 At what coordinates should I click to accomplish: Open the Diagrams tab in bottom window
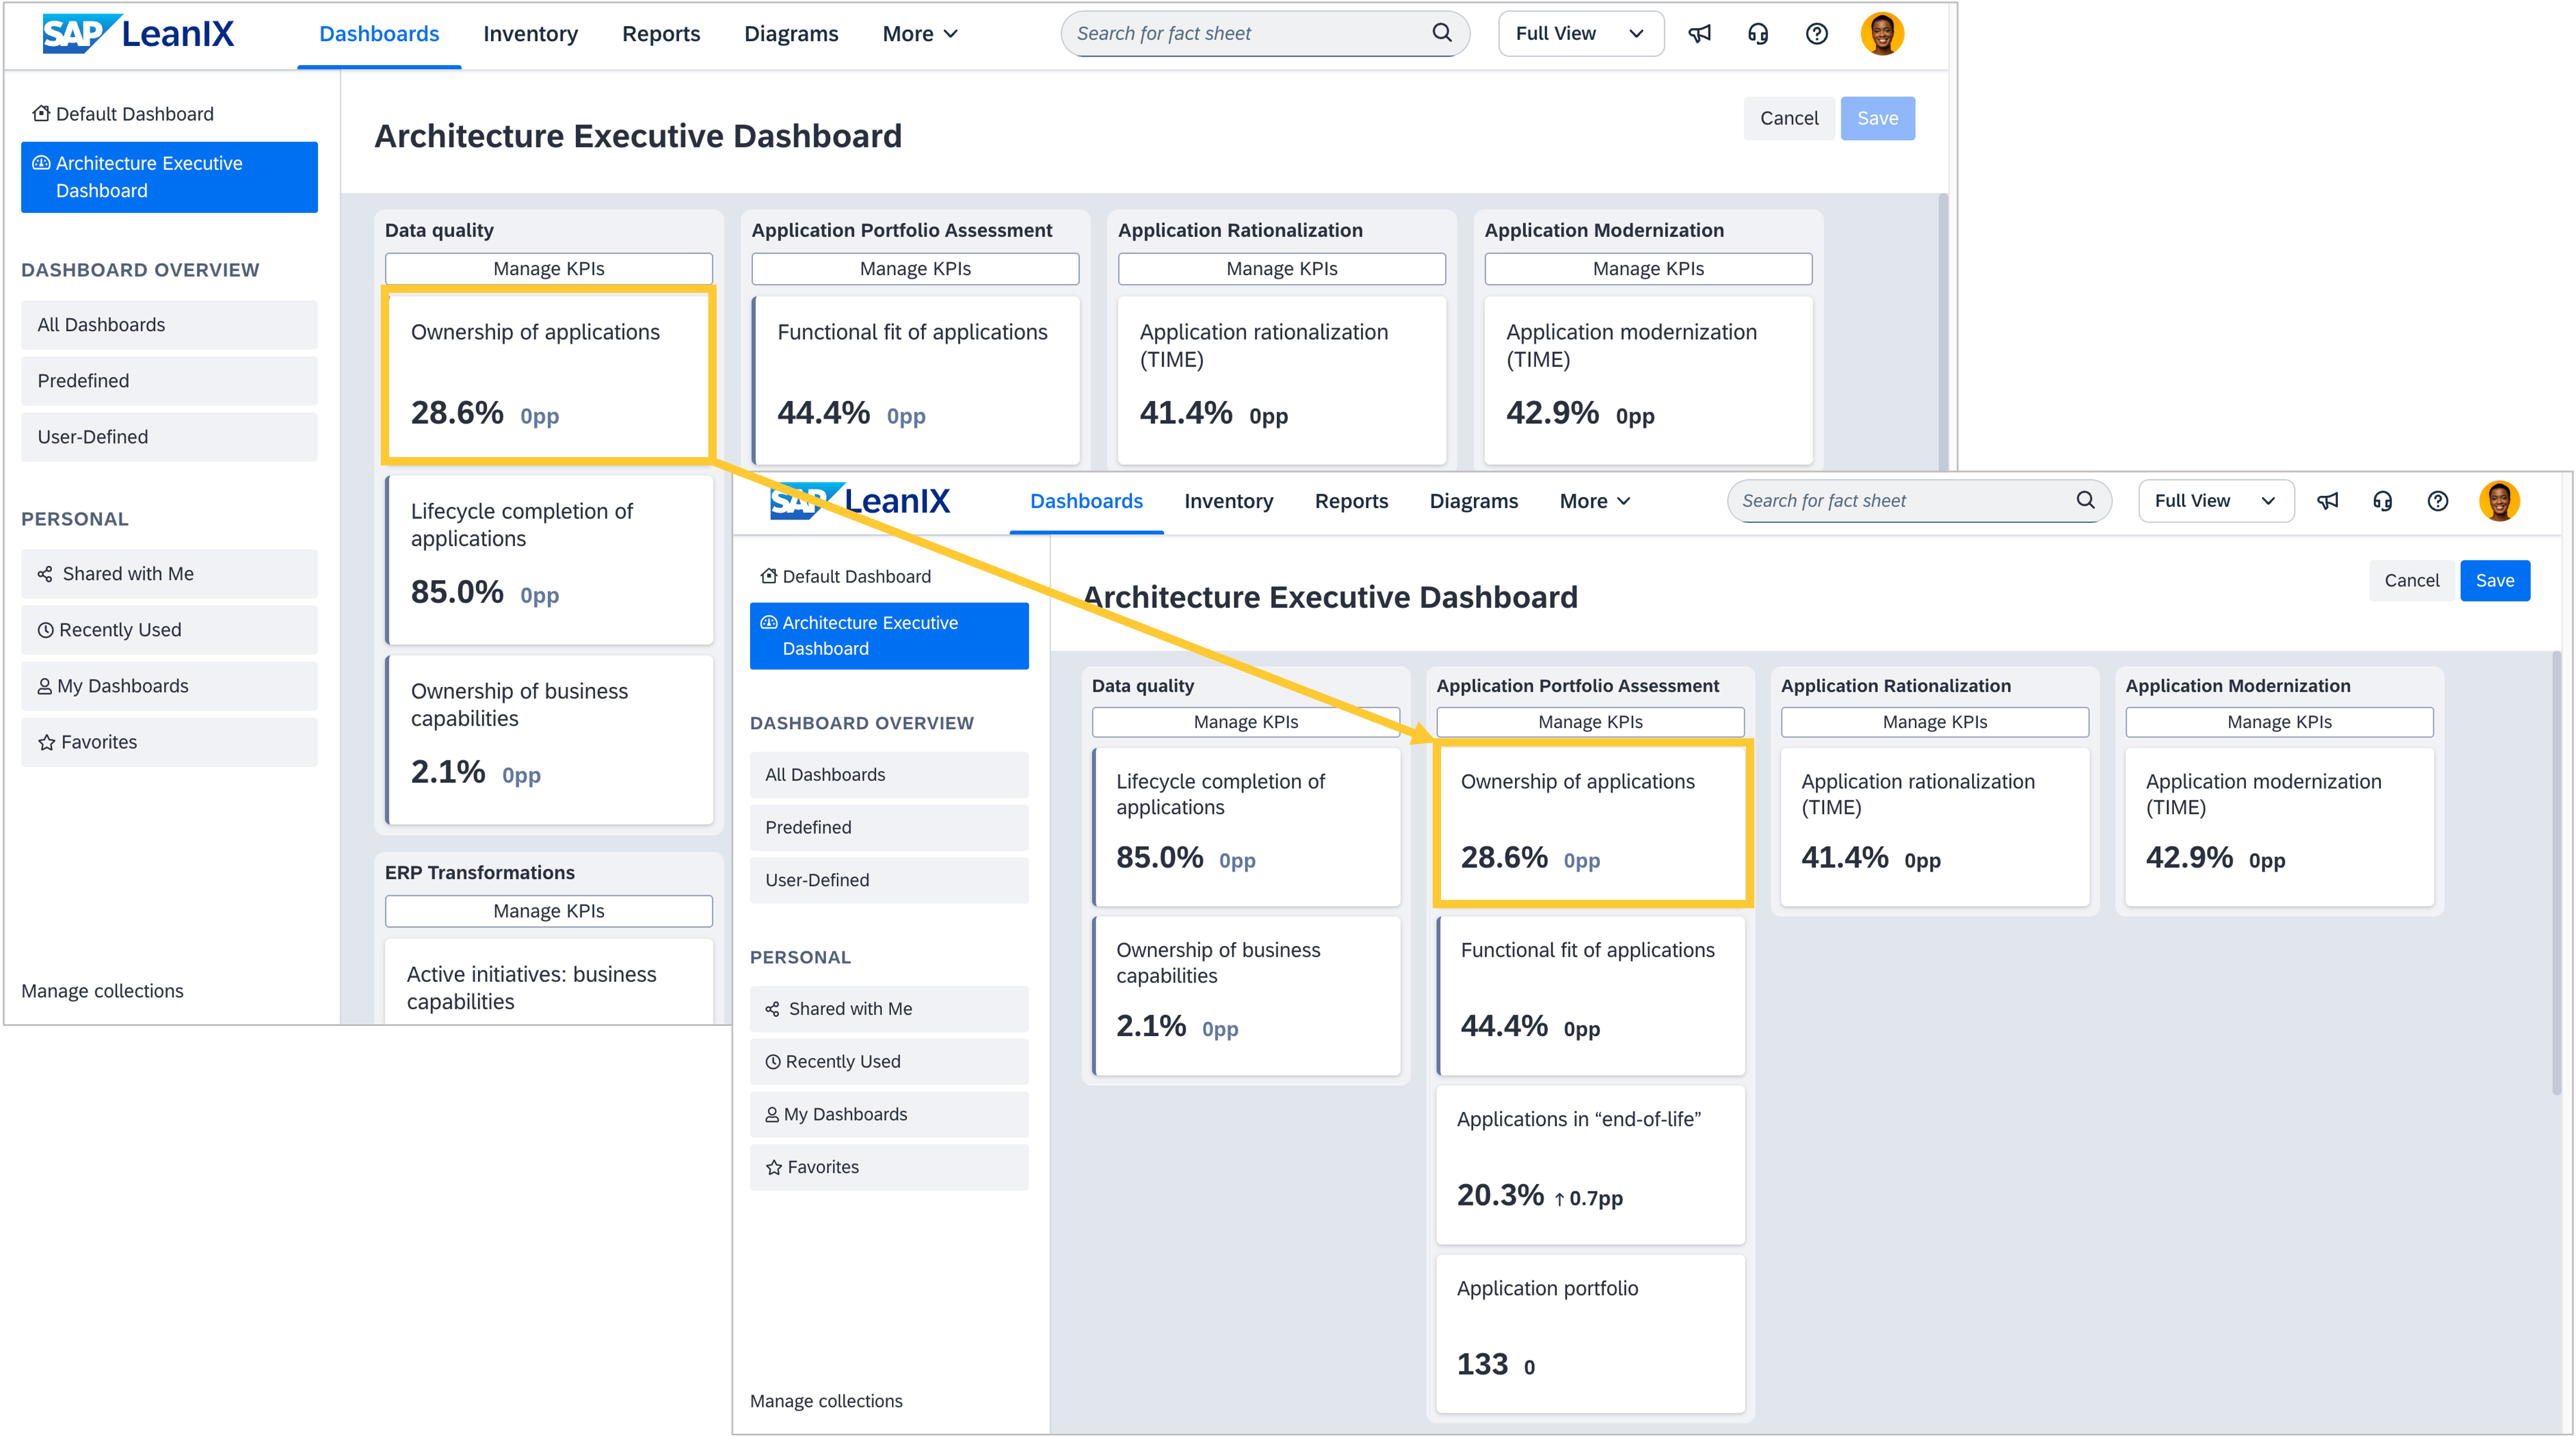[x=1473, y=501]
